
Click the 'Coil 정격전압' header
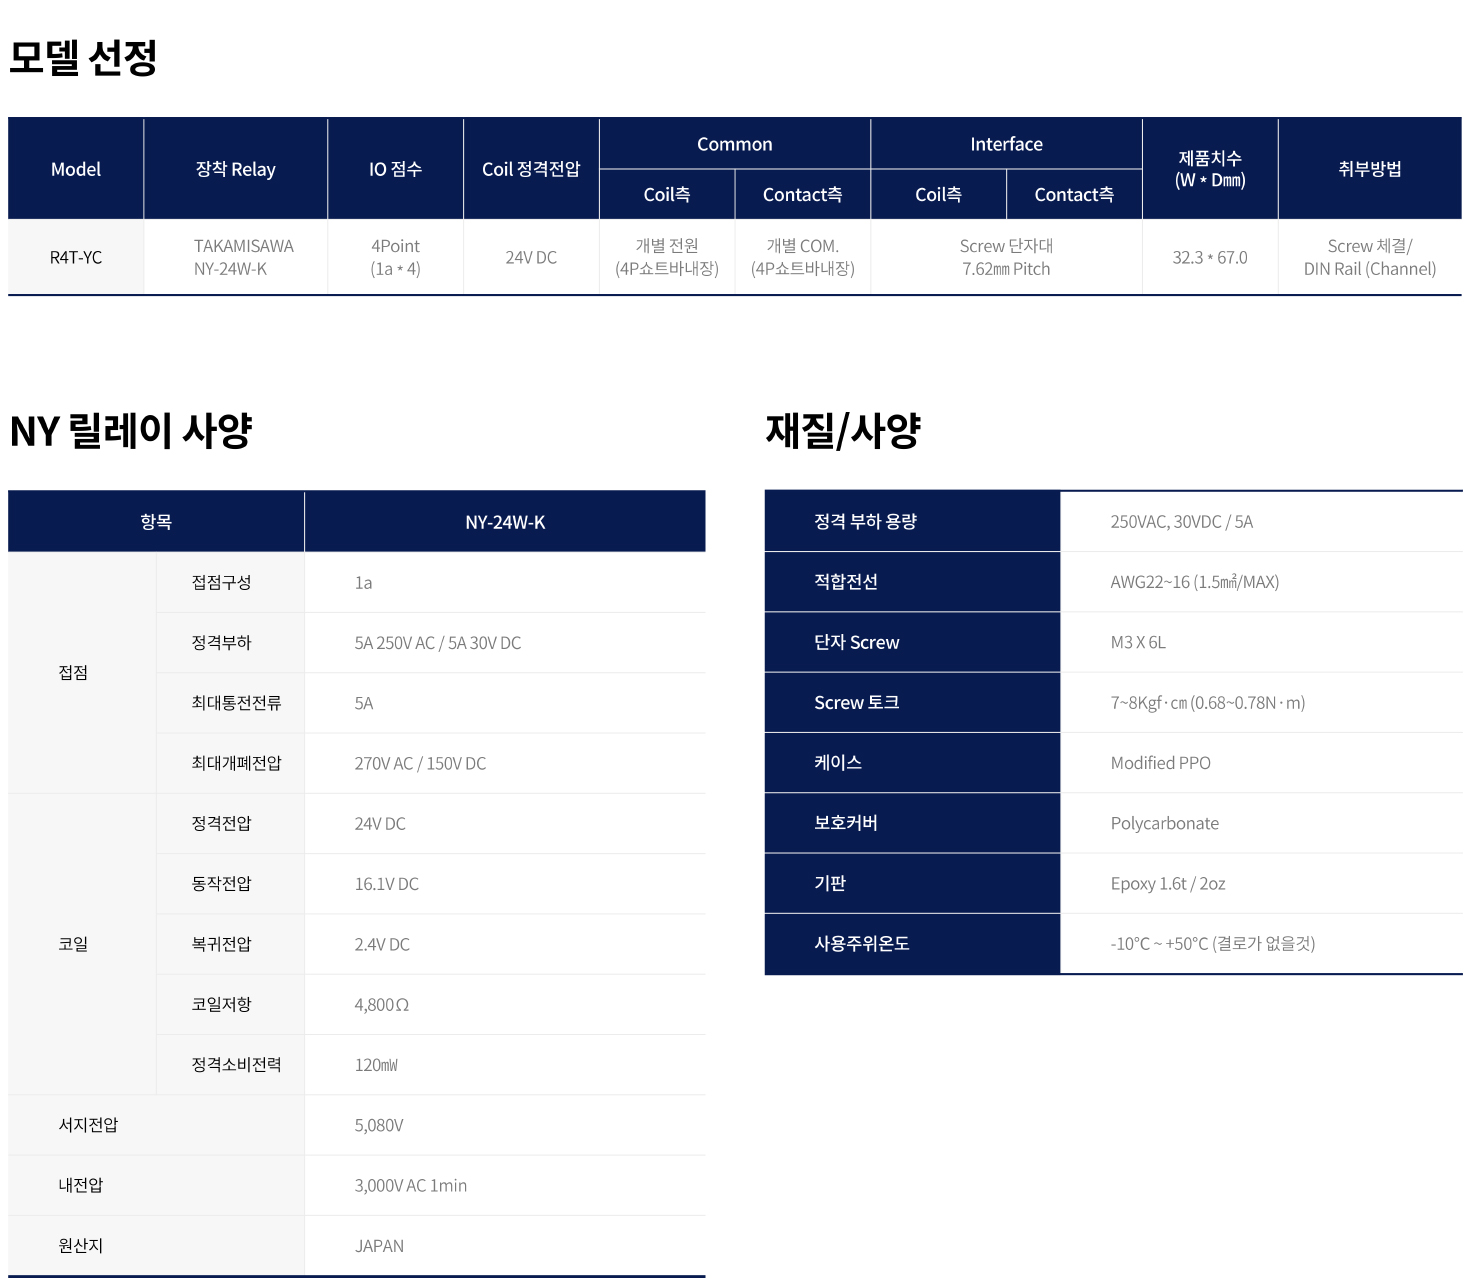[x=531, y=169]
